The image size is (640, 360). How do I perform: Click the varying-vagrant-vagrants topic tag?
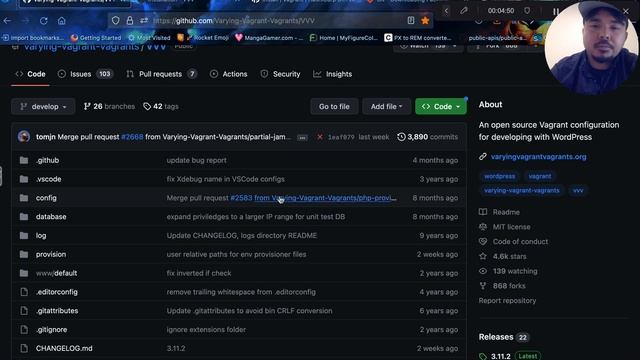tap(522, 191)
